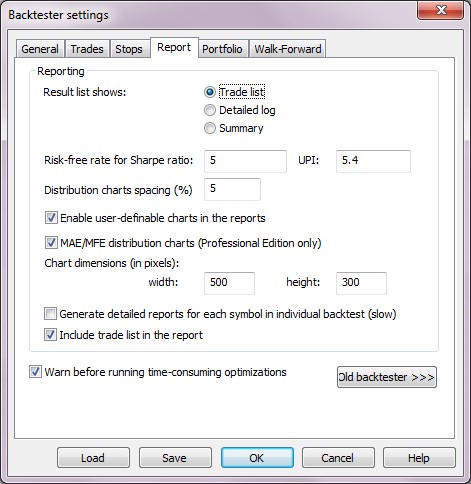Open the Walk-Forward tab
The image size is (471, 484).
click(288, 49)
